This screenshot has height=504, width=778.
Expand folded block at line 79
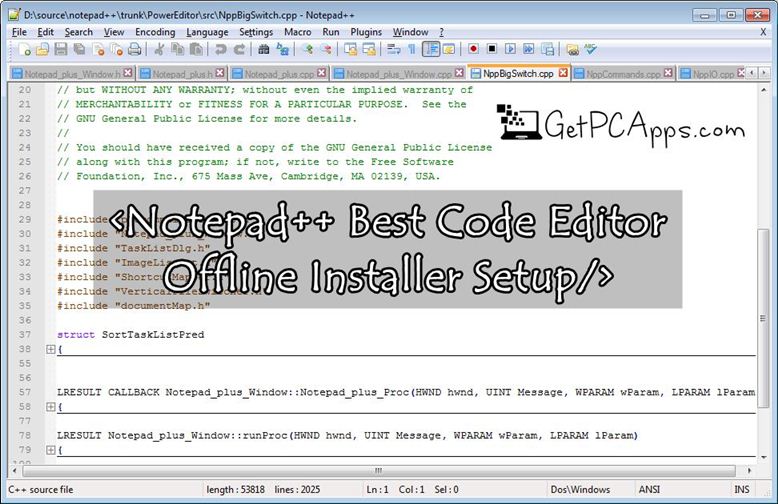[51, 450]
